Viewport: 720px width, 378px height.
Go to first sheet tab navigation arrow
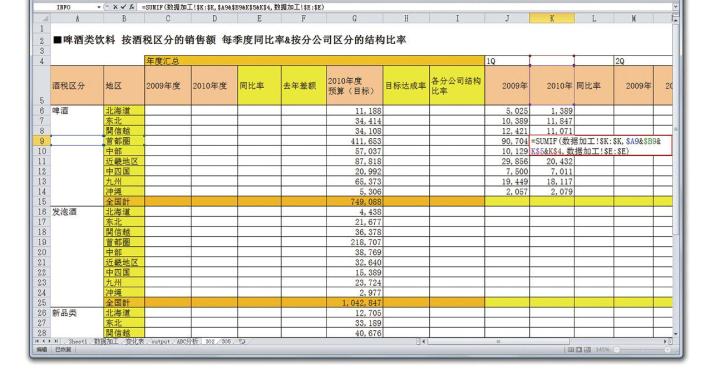[38, 341]
